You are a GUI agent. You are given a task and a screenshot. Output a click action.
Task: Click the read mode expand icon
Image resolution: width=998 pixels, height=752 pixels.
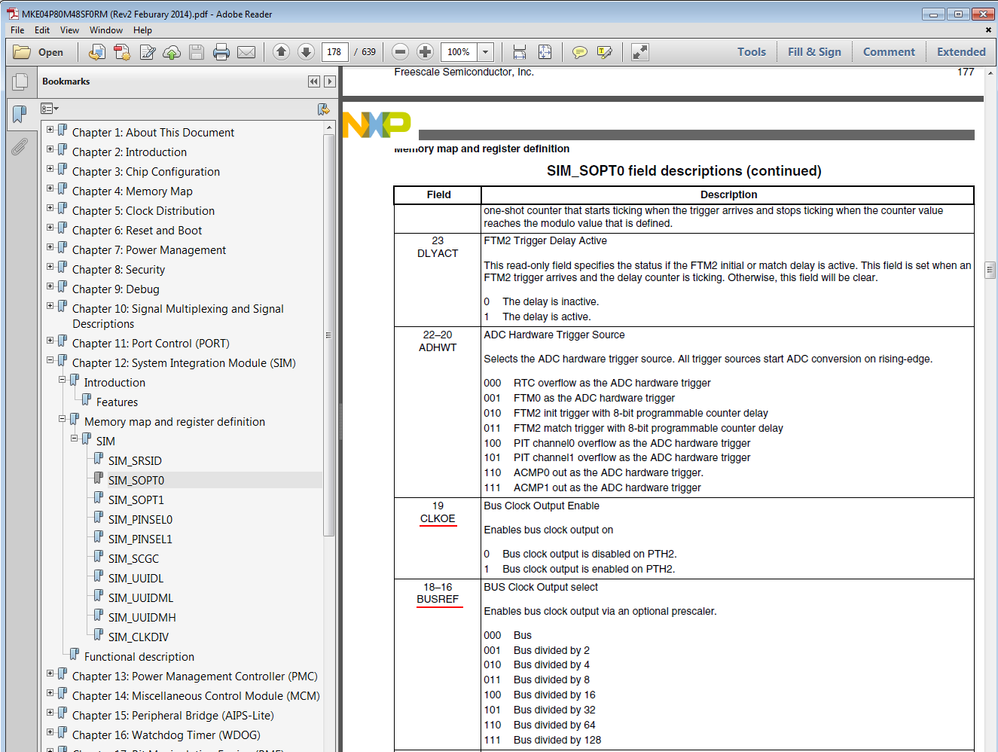pos(640,52)
